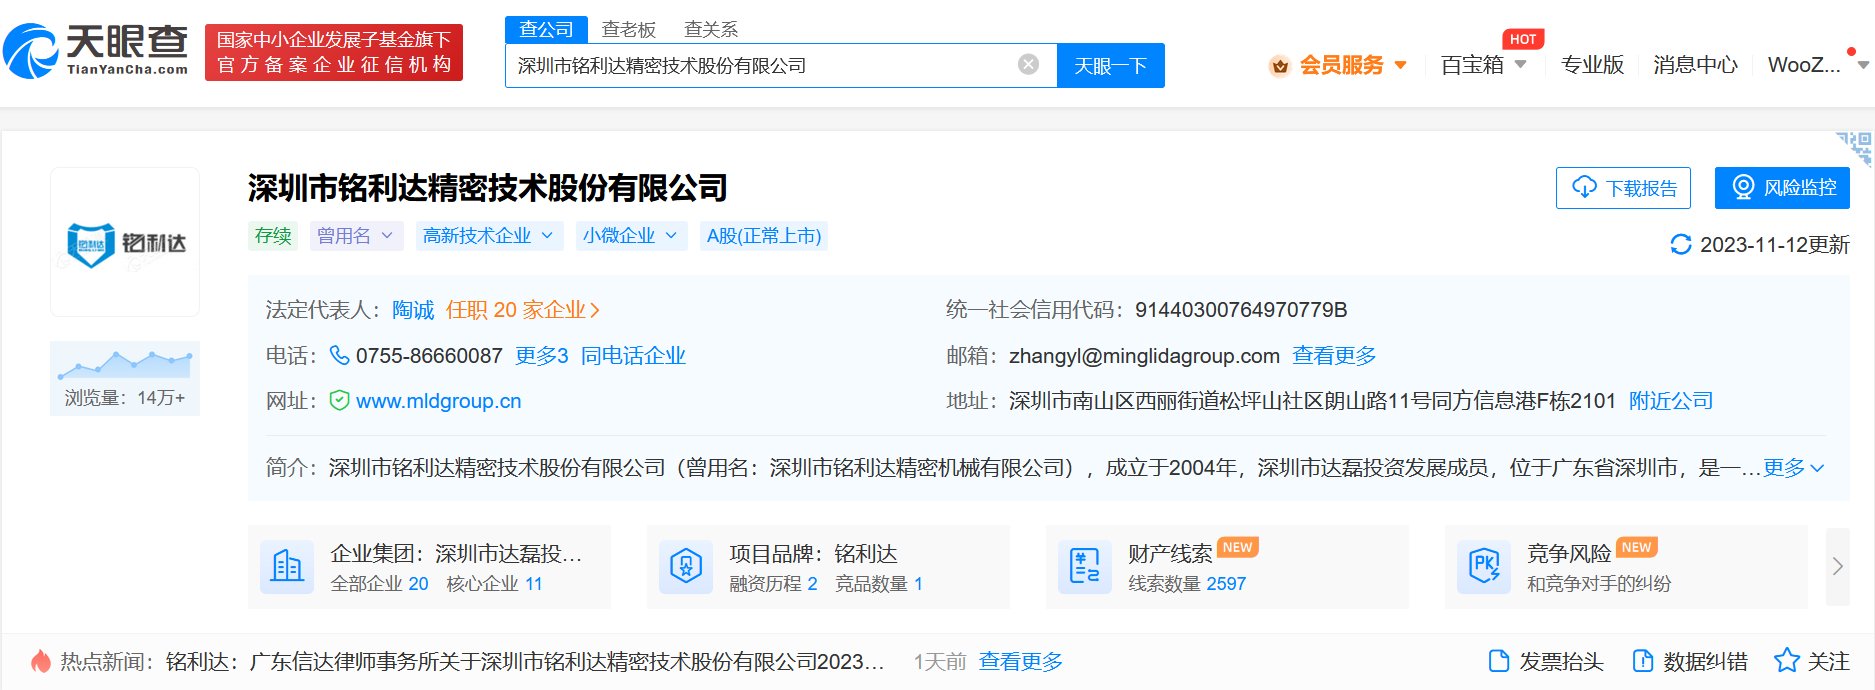Open the 企业集团 building icon

(x=287, y=567)
